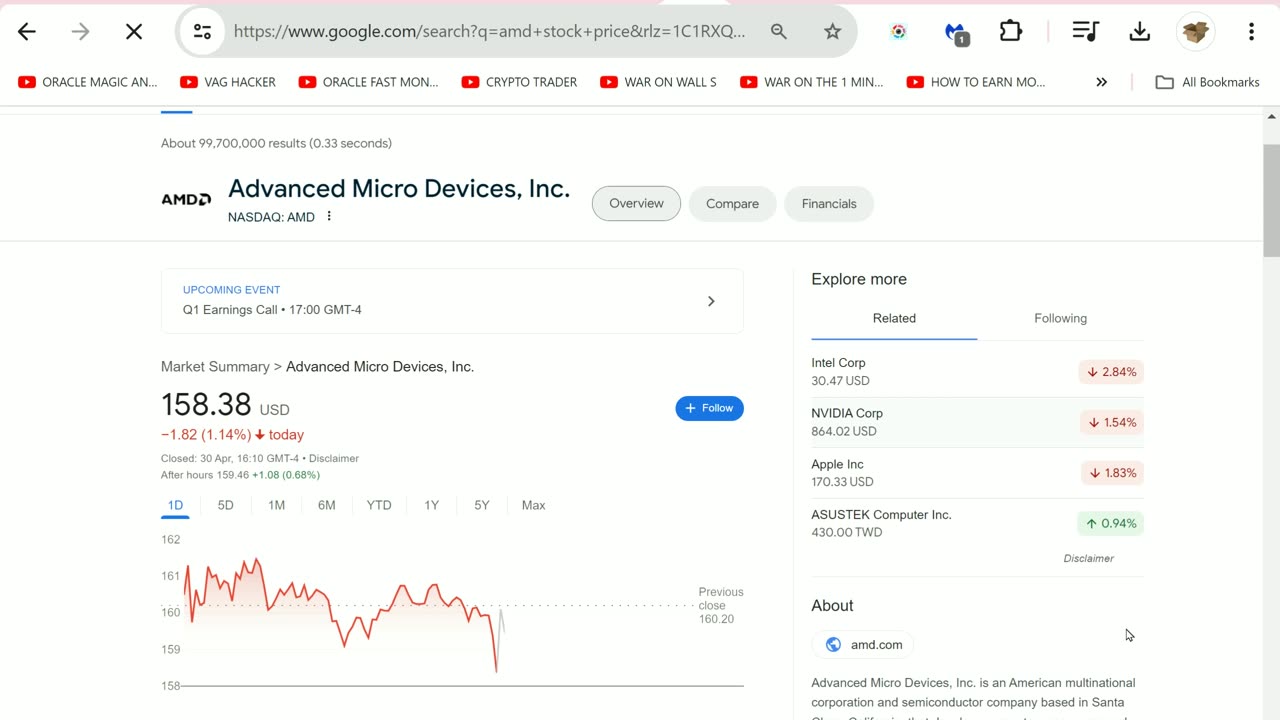Click the address bar URL
Viewport: 1280px width, 720px height.
pos(489,32)
